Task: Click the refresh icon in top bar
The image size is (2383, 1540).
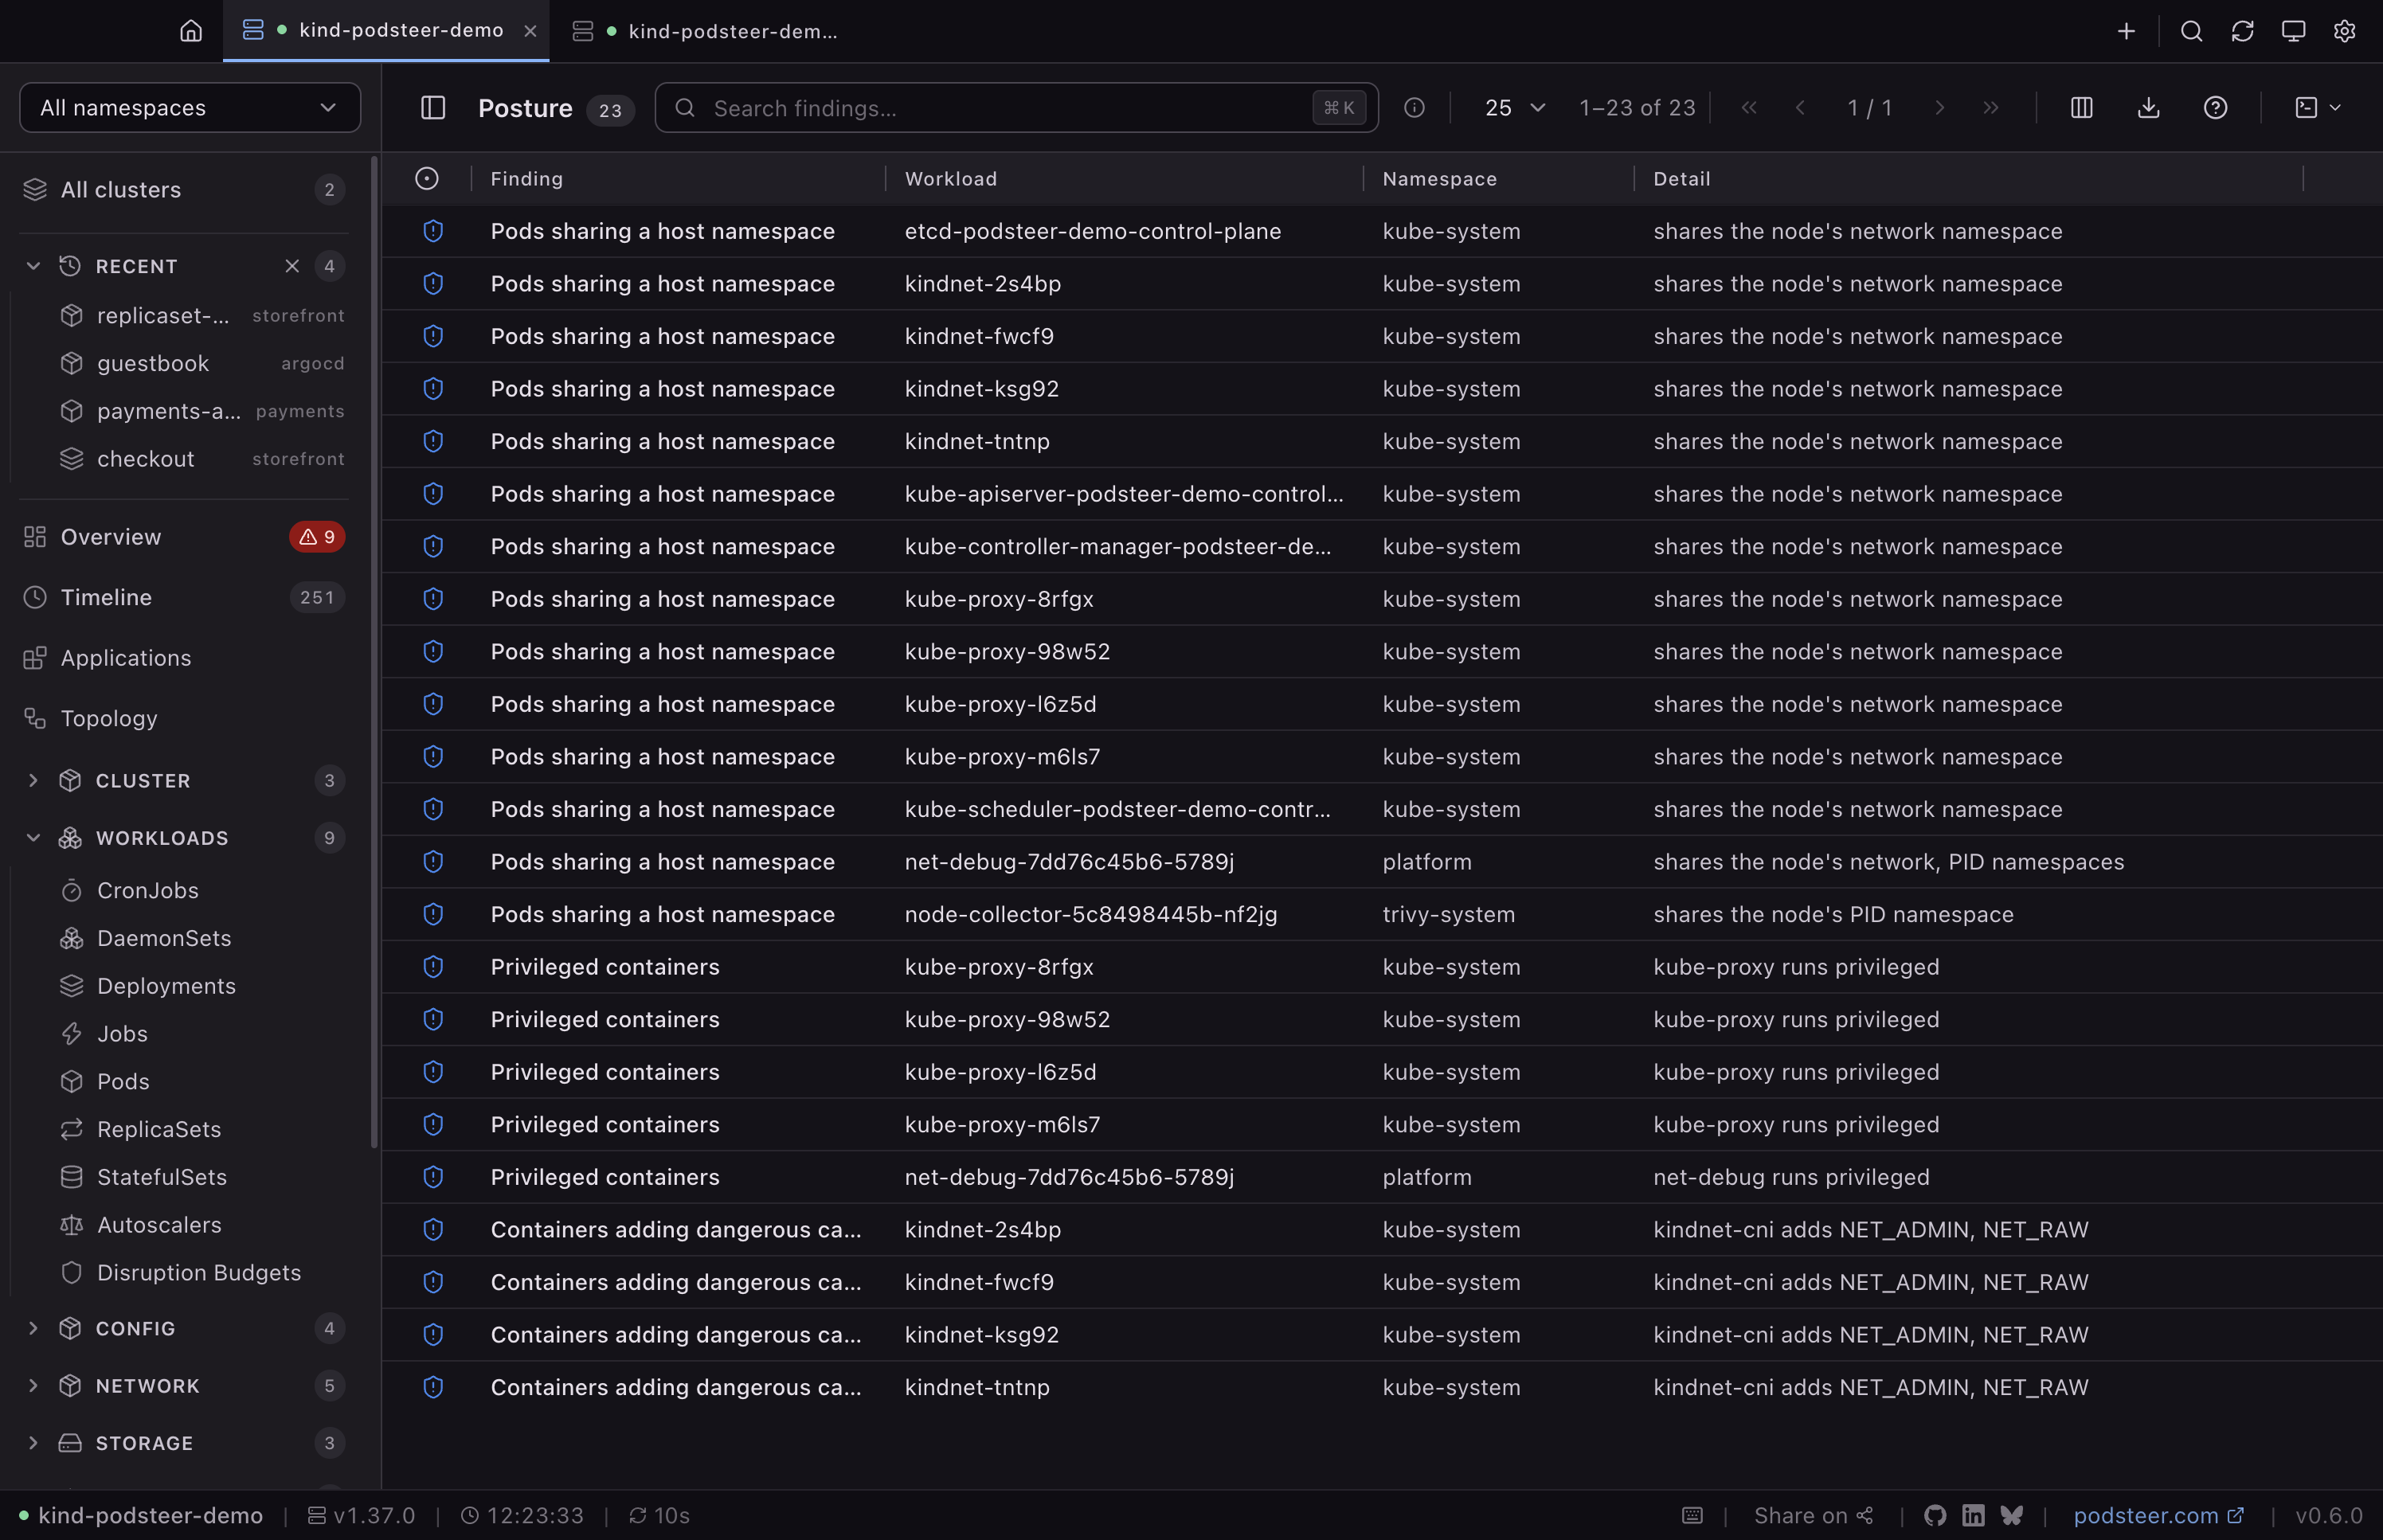Action: click(2242, 31)
